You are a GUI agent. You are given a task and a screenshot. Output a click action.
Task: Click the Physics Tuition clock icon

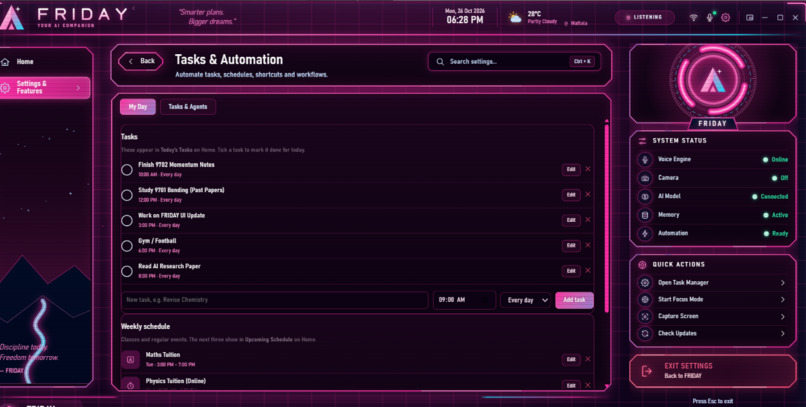(x=131, y=384)
